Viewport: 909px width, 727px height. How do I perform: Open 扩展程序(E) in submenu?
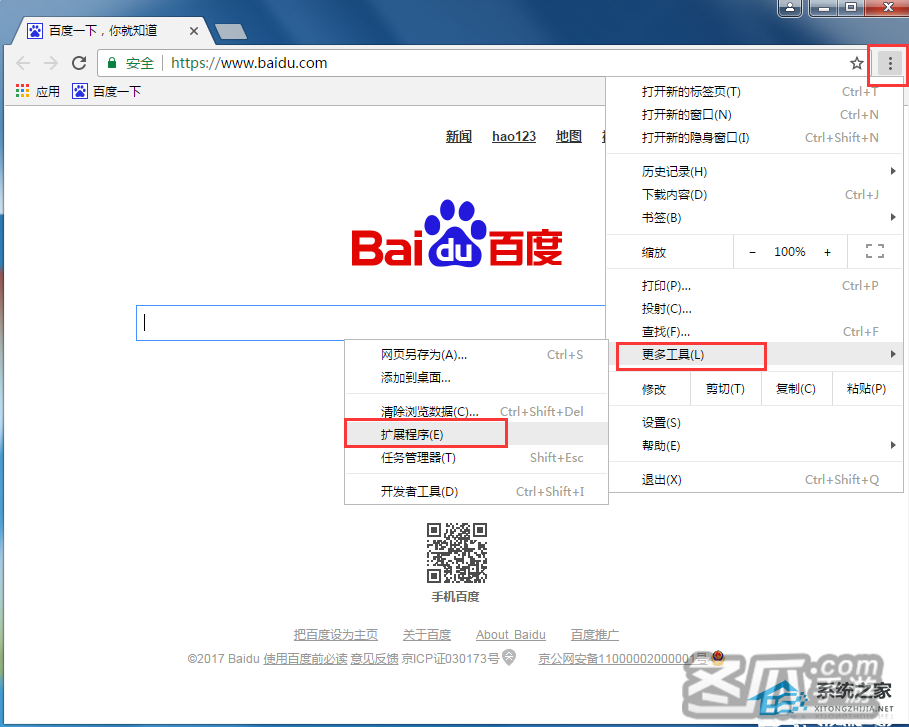[x=477, y=434]
